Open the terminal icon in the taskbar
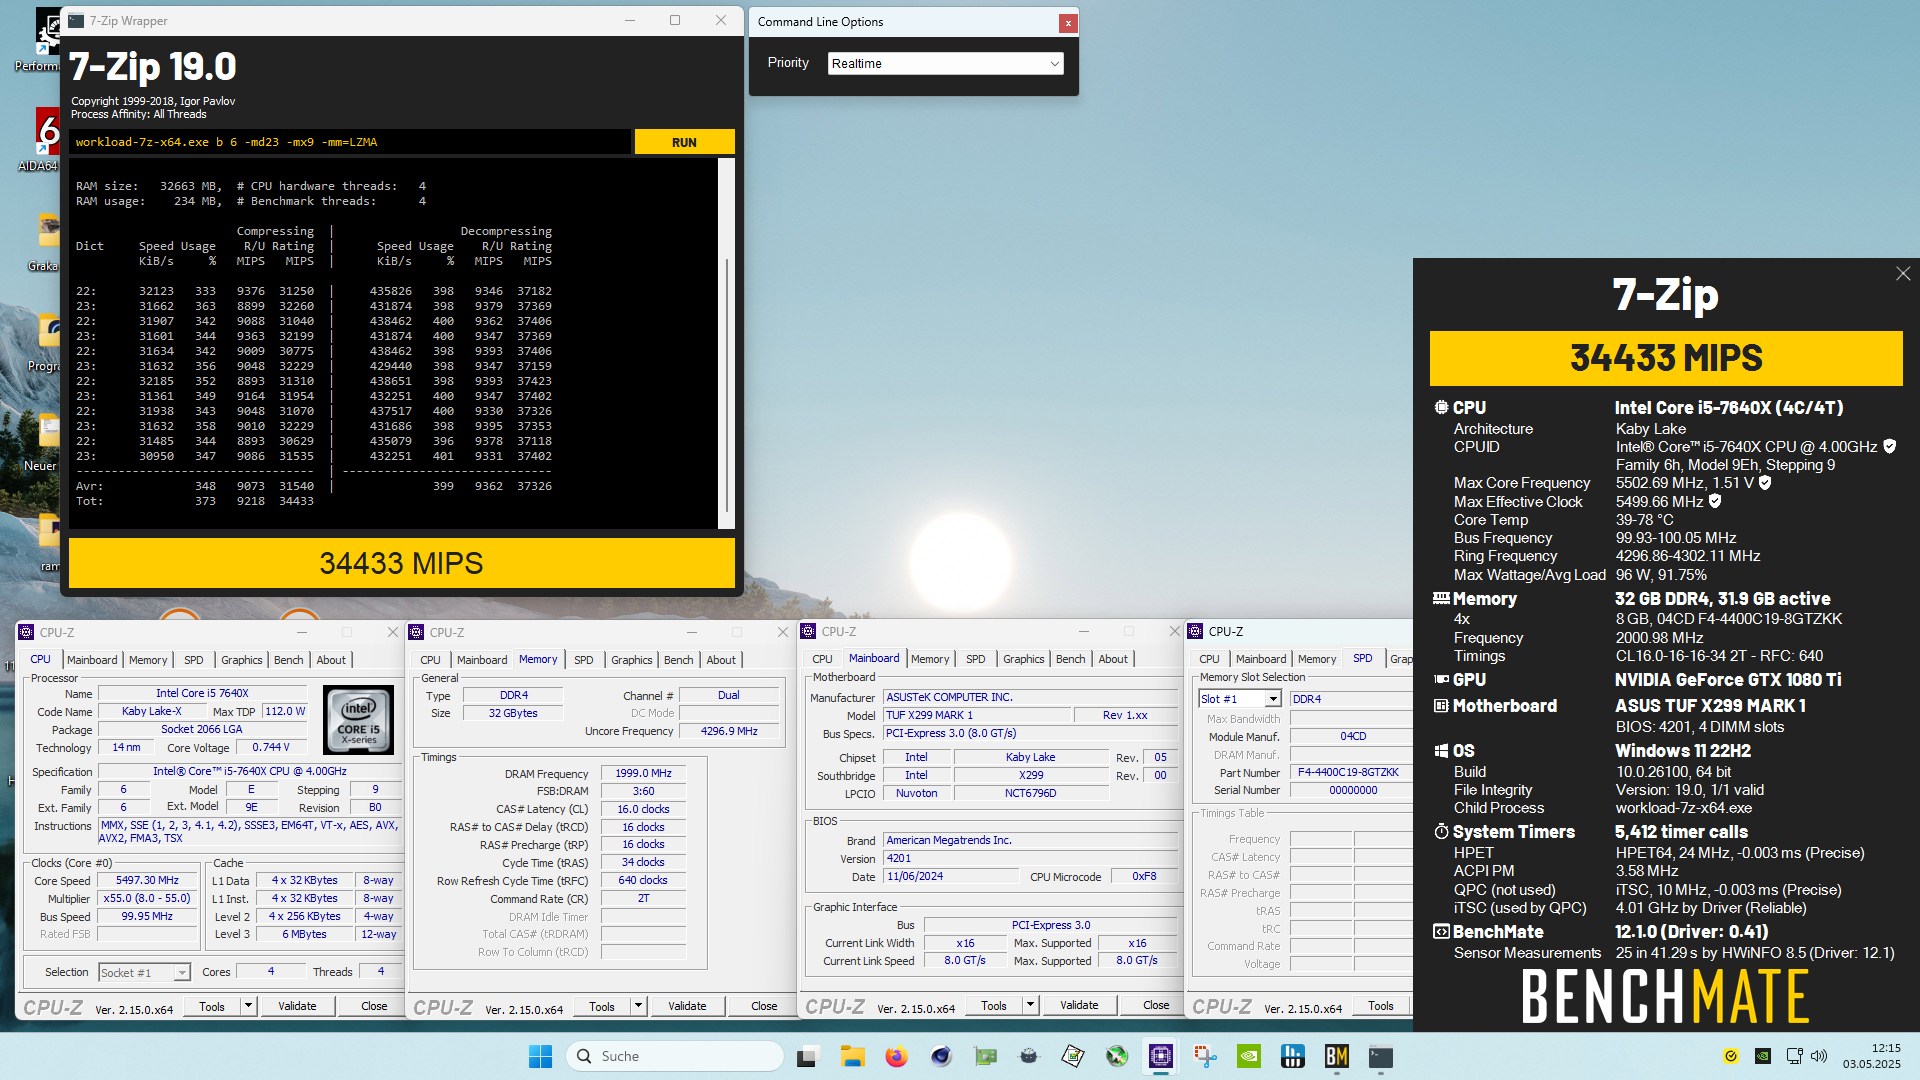Viewport: 1920px width, 1080px height. click(1381, 1056)
